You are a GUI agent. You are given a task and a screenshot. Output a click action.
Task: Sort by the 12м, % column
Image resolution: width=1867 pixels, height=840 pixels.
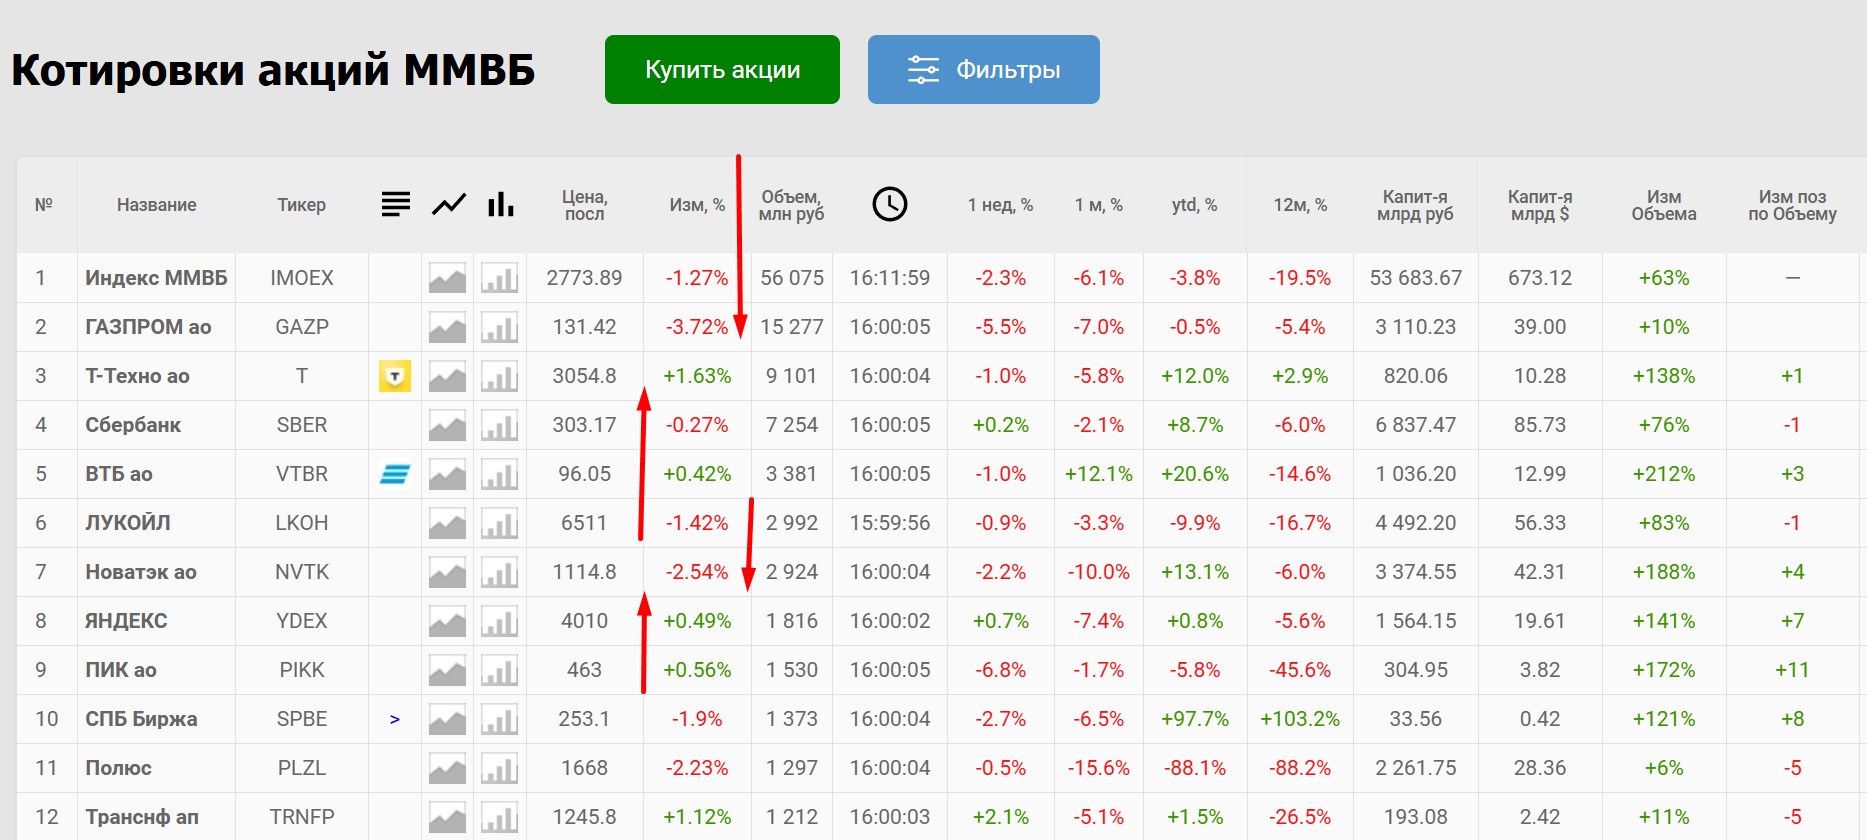click(x=1300, y=205)
